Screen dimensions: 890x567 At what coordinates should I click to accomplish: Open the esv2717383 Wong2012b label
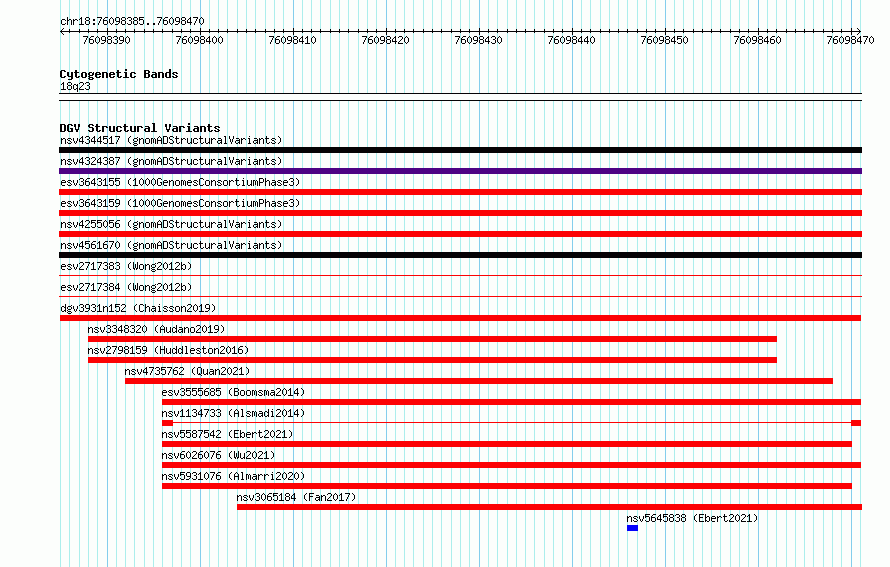click(x=126, y=266)
